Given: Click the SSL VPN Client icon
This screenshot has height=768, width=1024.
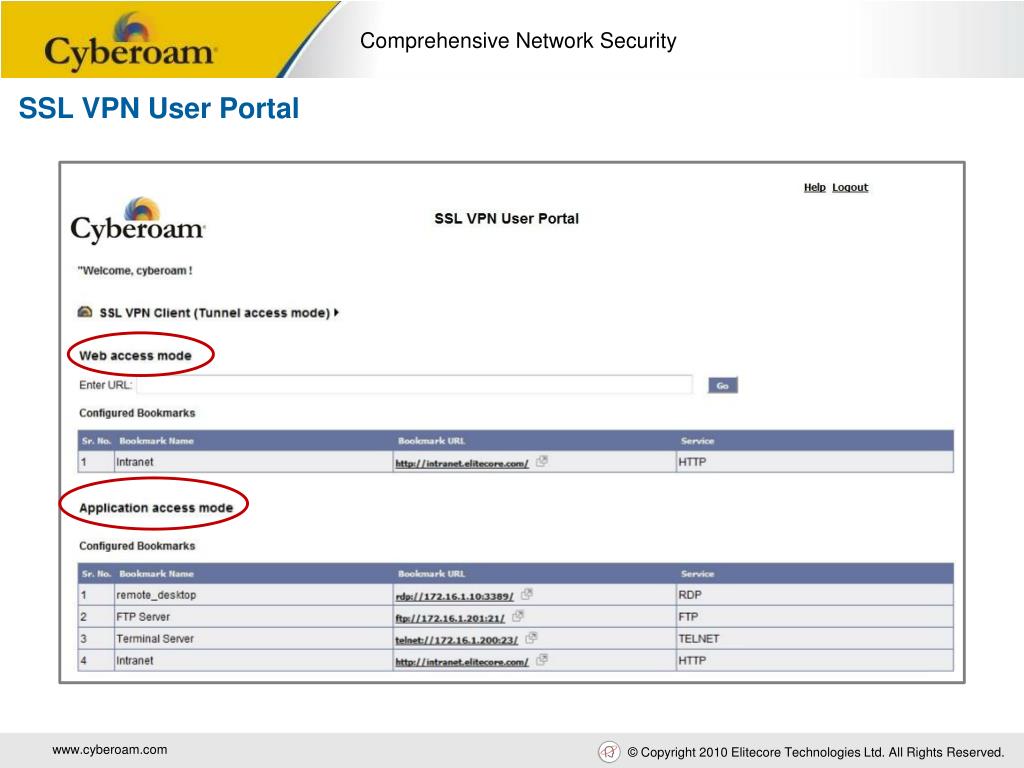Looking at the screenshot, I should (85, 312).
